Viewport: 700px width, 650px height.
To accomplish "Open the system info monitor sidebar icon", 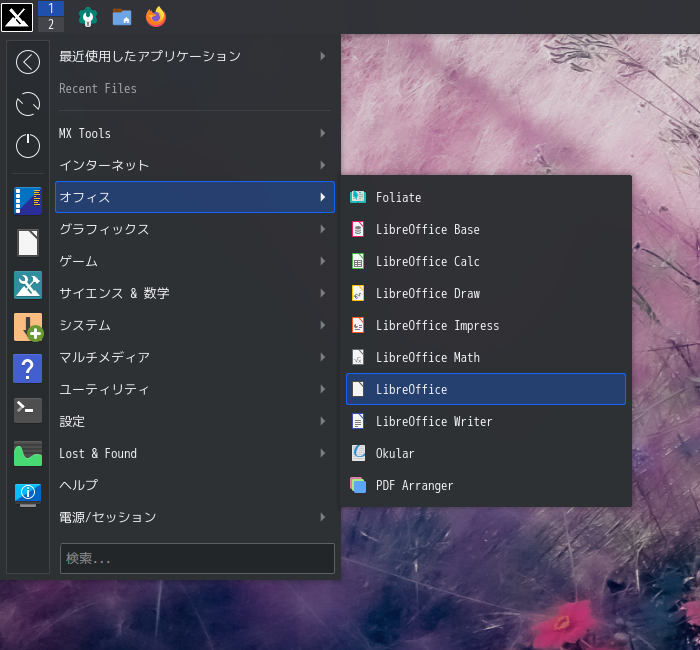I will click(28, 495).
